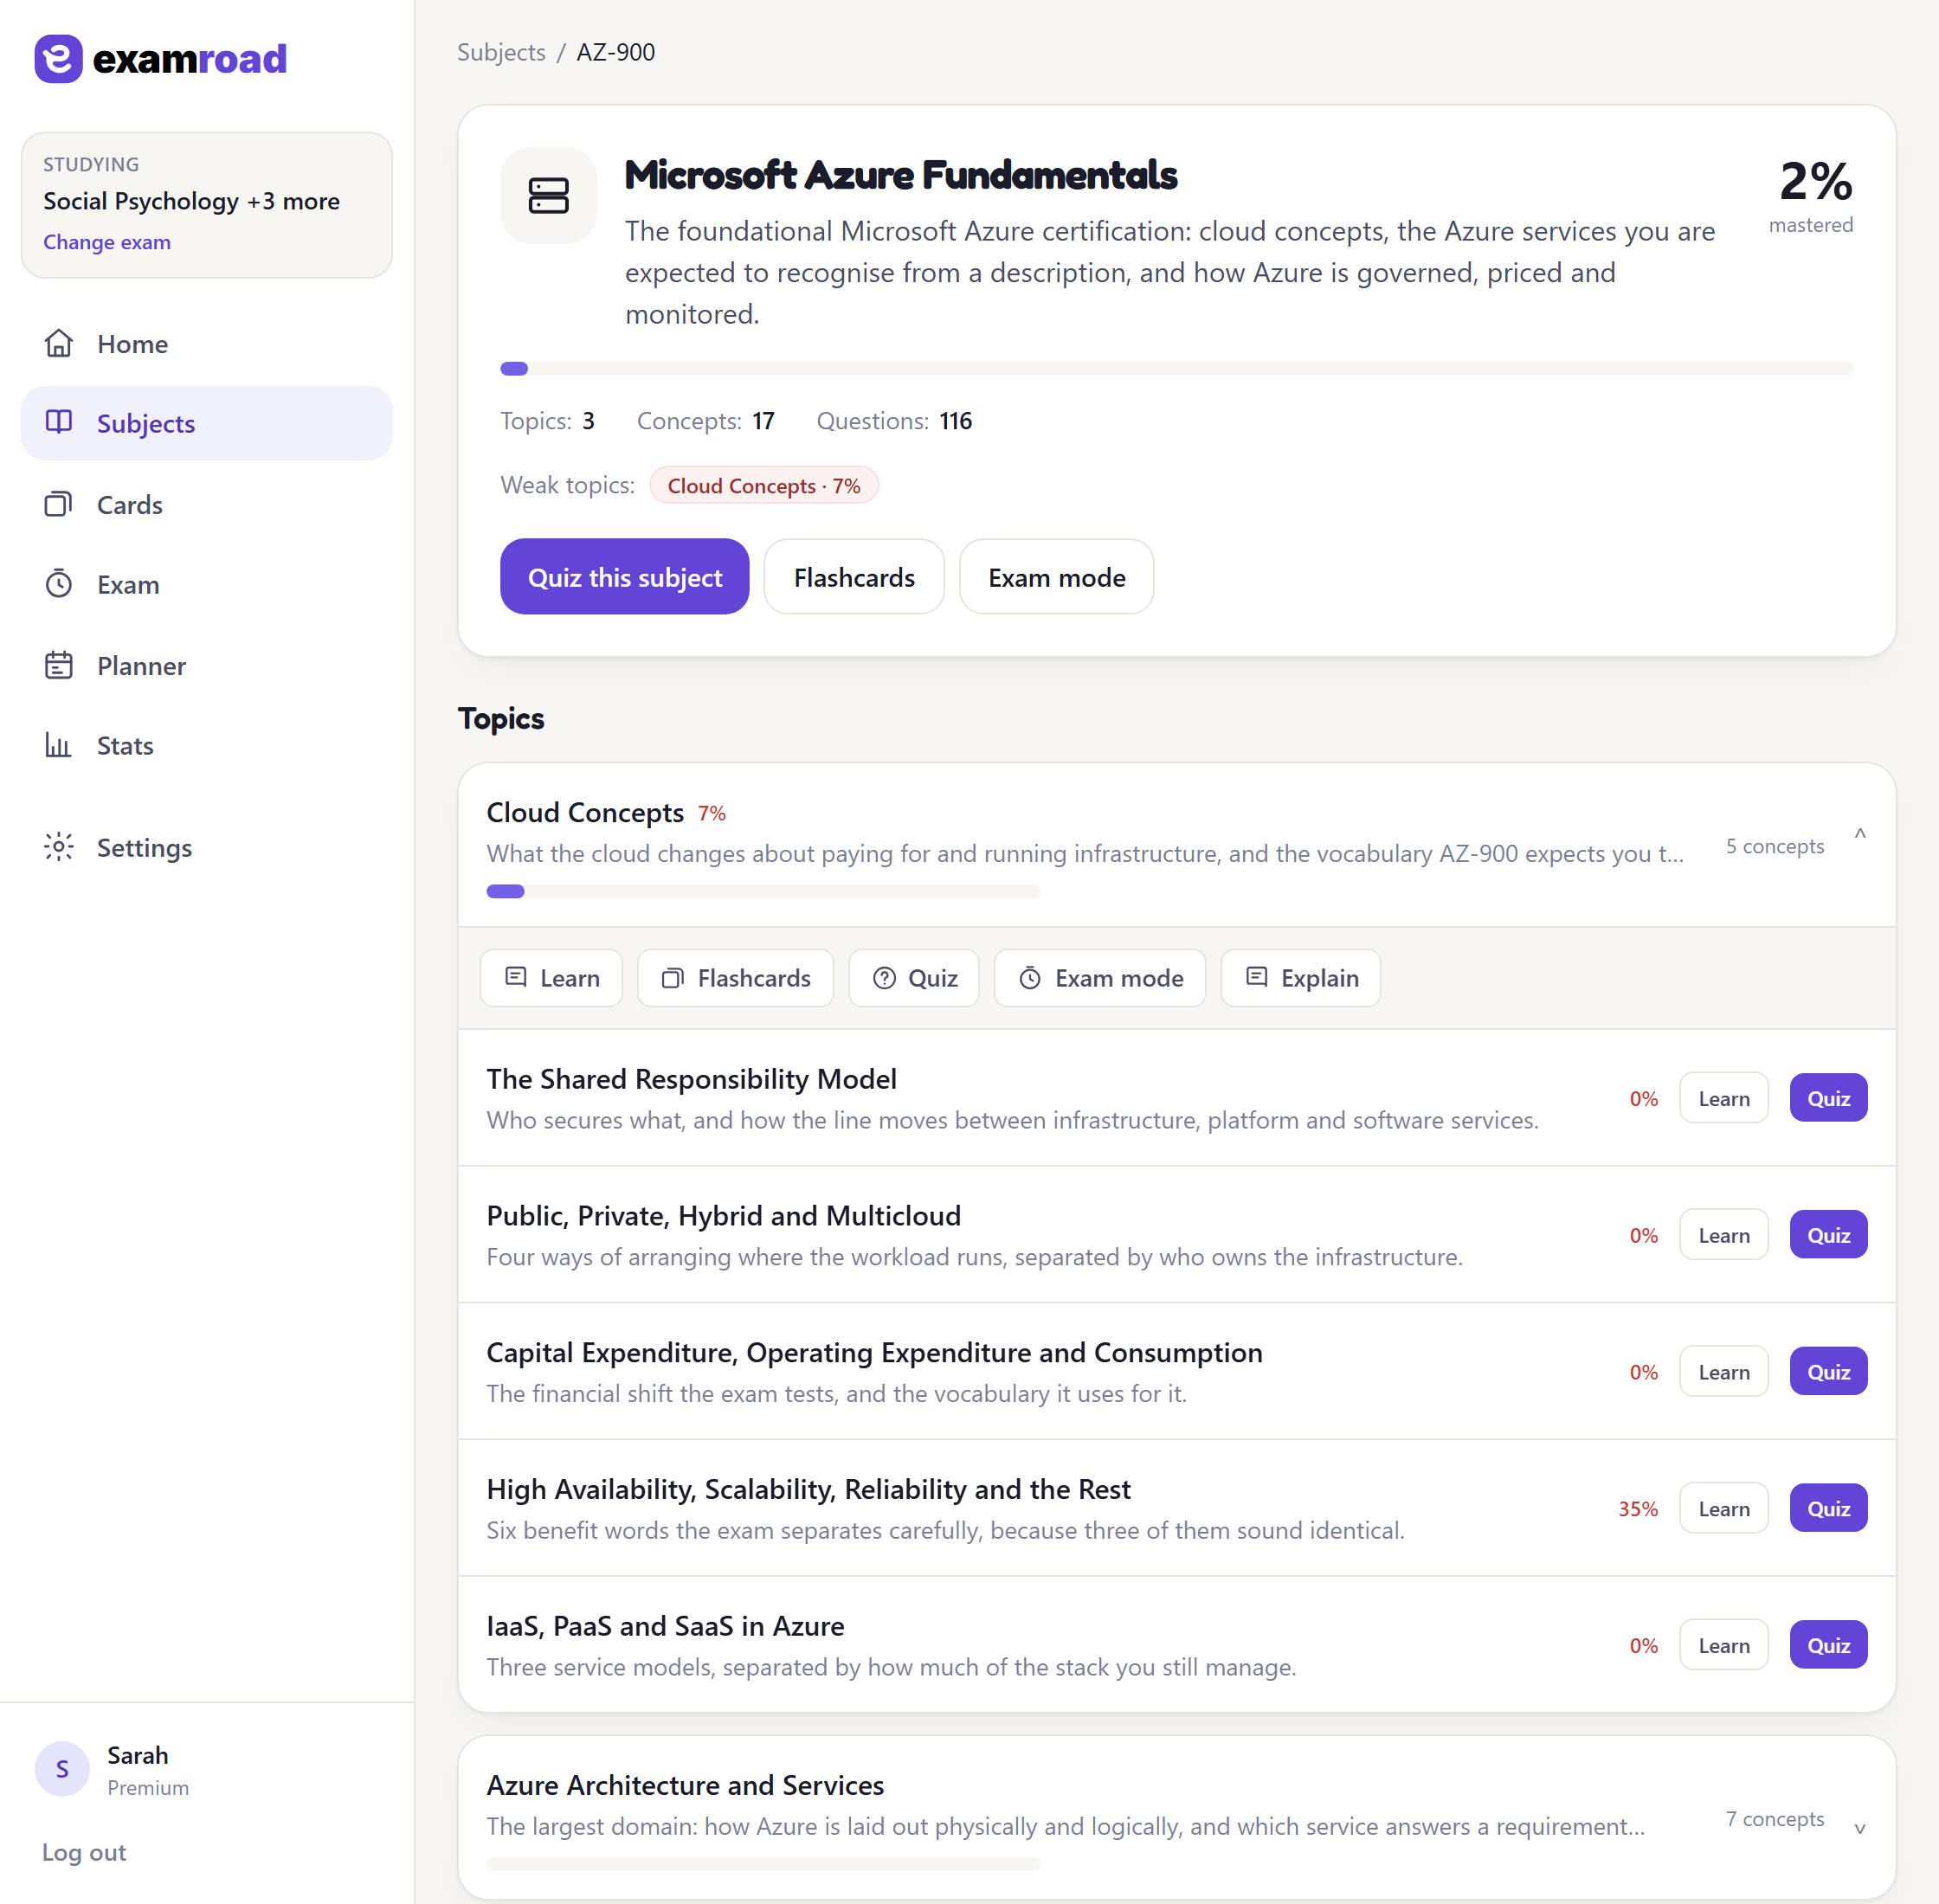1939x1904 pixels.
Task: Click the Azure Architecture and Services title
Action: click(x=685, y=1785)
